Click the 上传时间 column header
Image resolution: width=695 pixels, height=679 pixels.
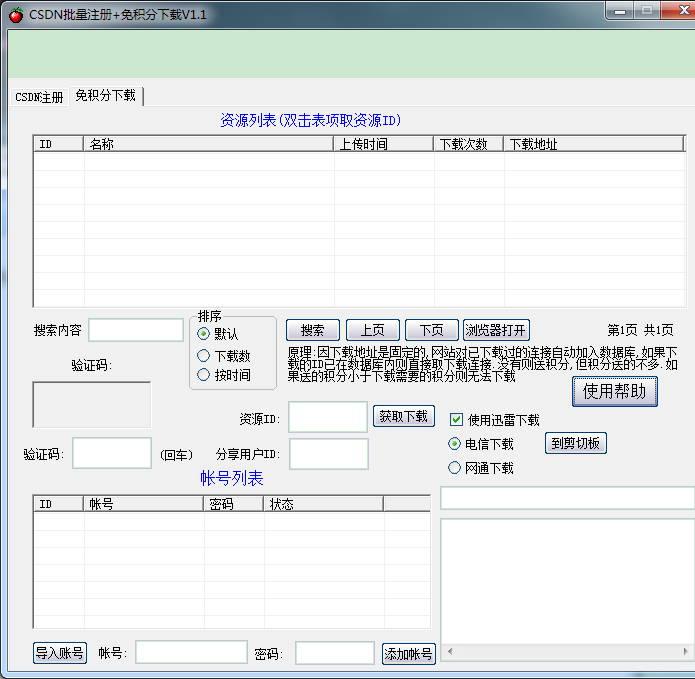coord(383,144)
